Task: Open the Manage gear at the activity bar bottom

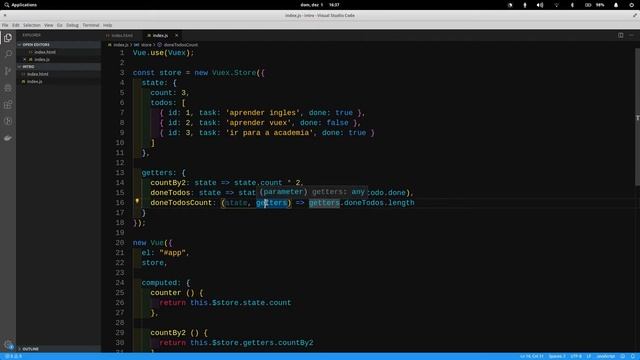Action: coord(8,344)
